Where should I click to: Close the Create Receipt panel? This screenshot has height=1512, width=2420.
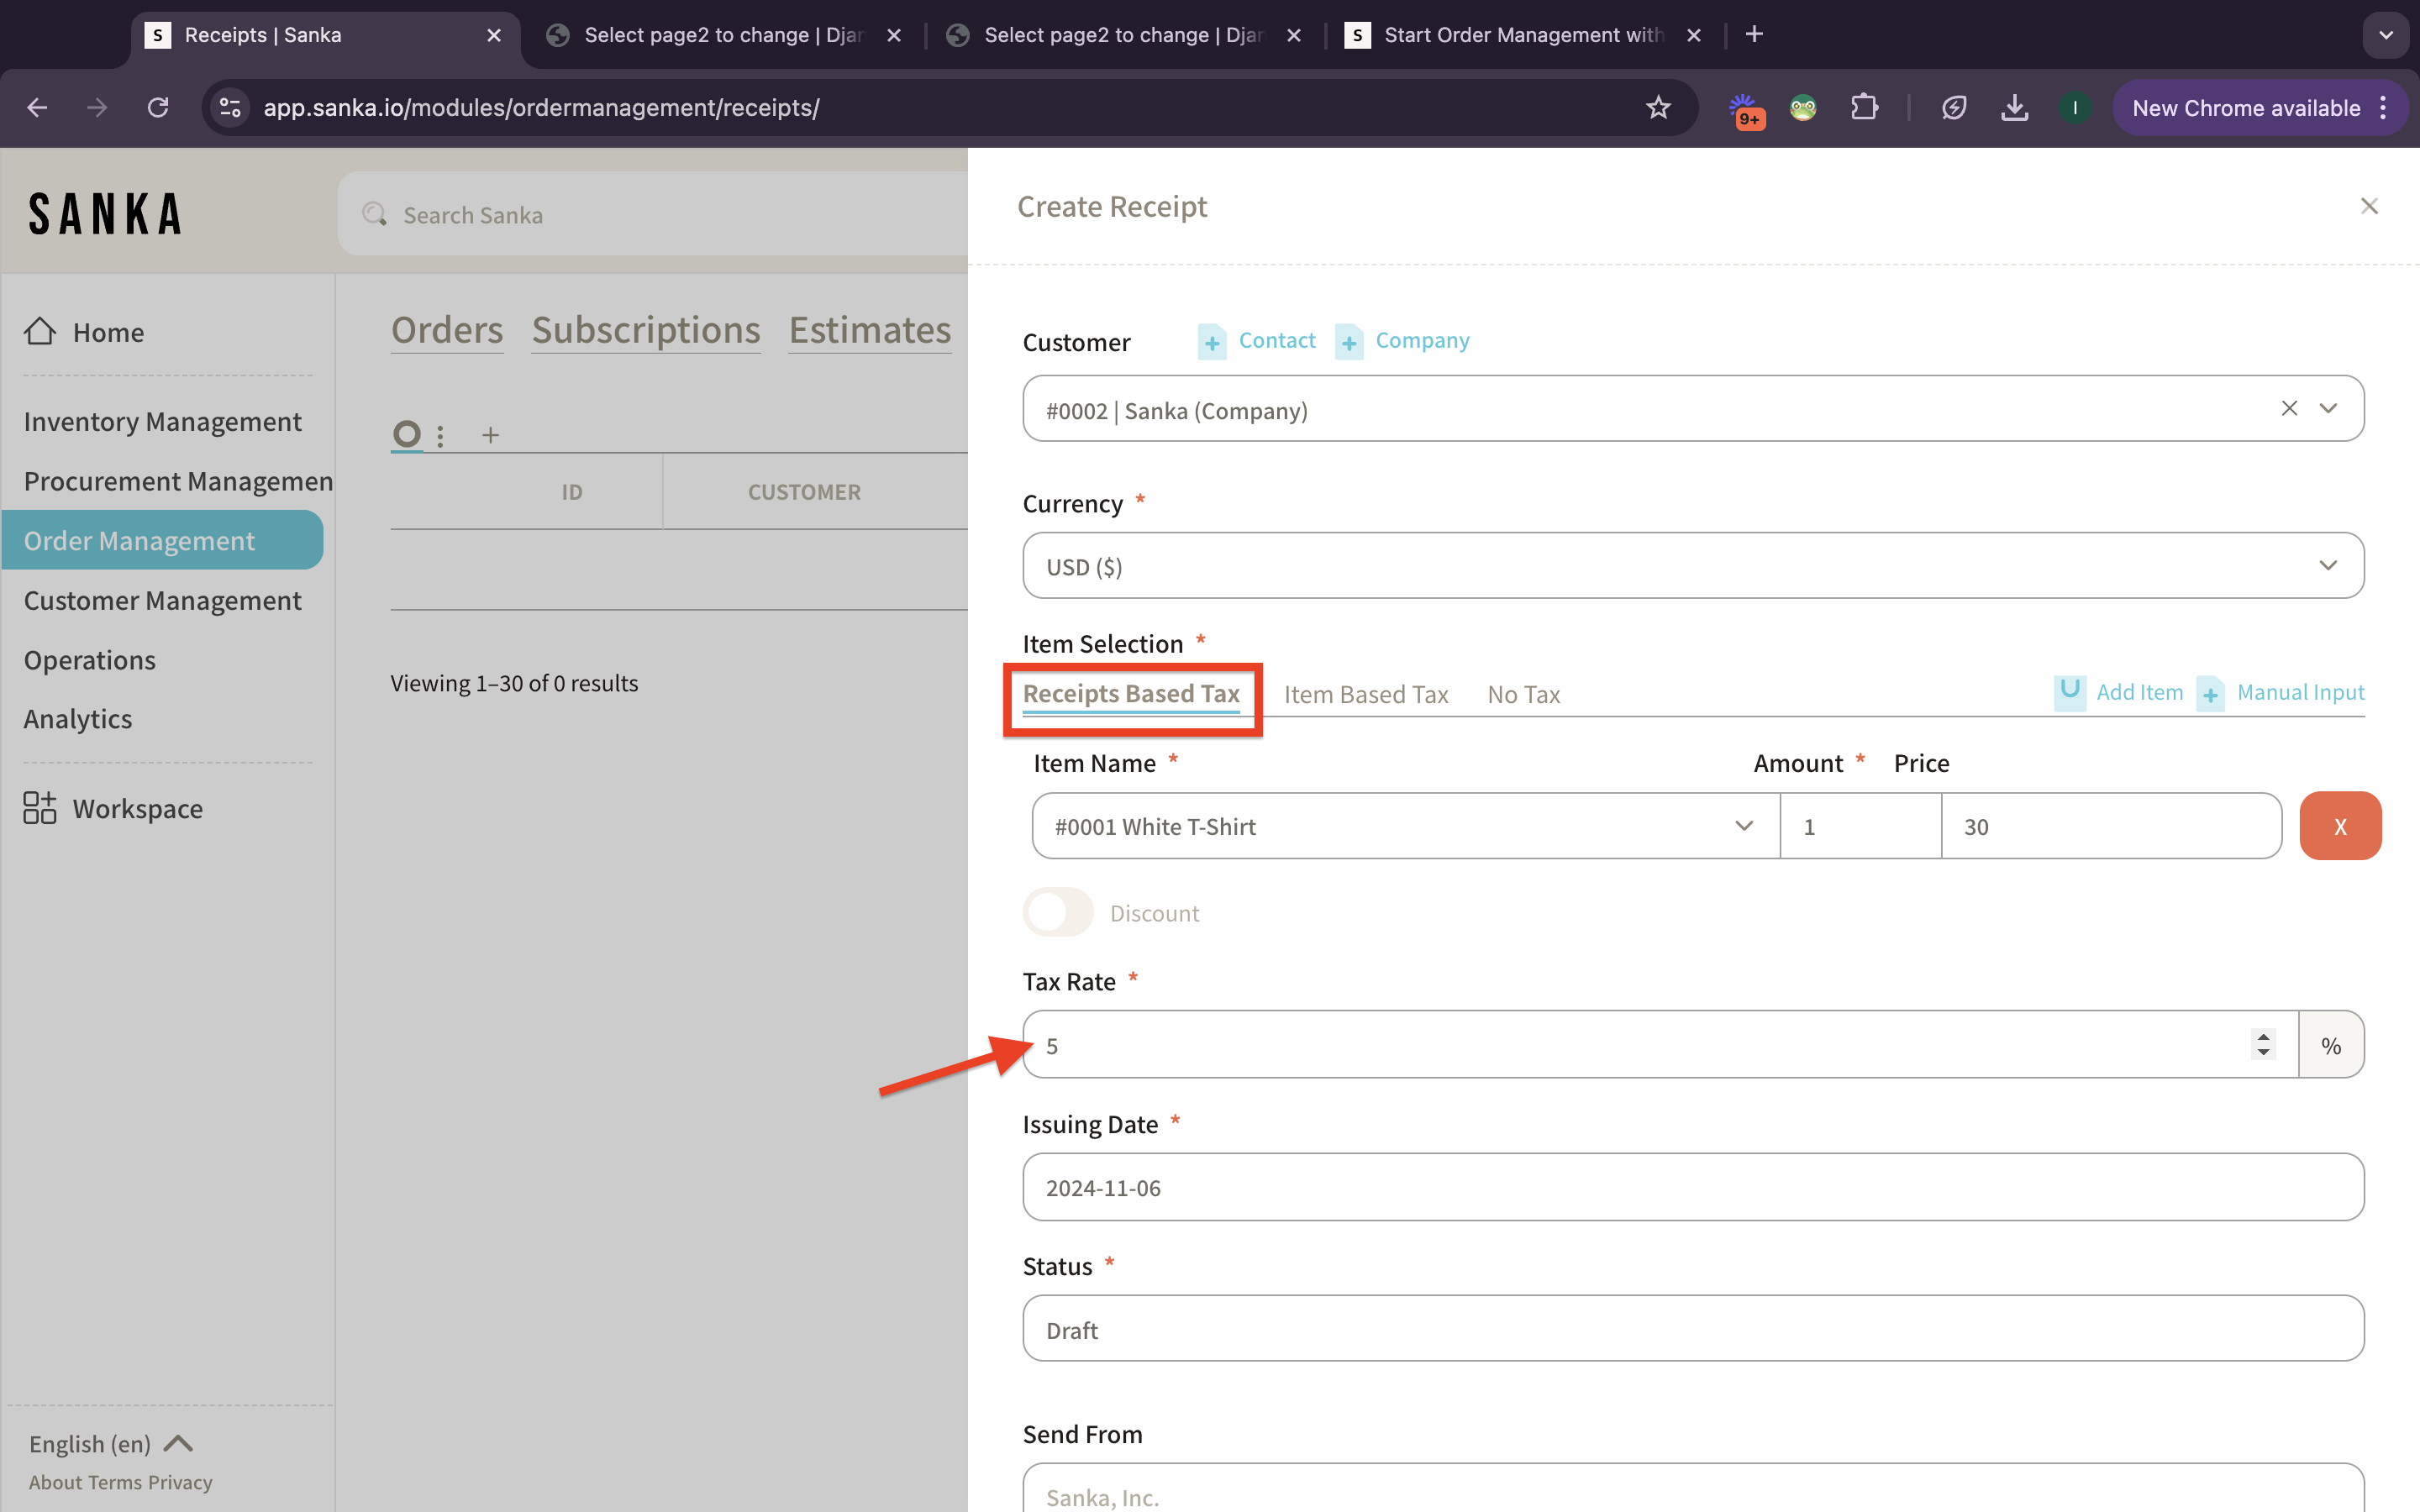point(2368,206)
